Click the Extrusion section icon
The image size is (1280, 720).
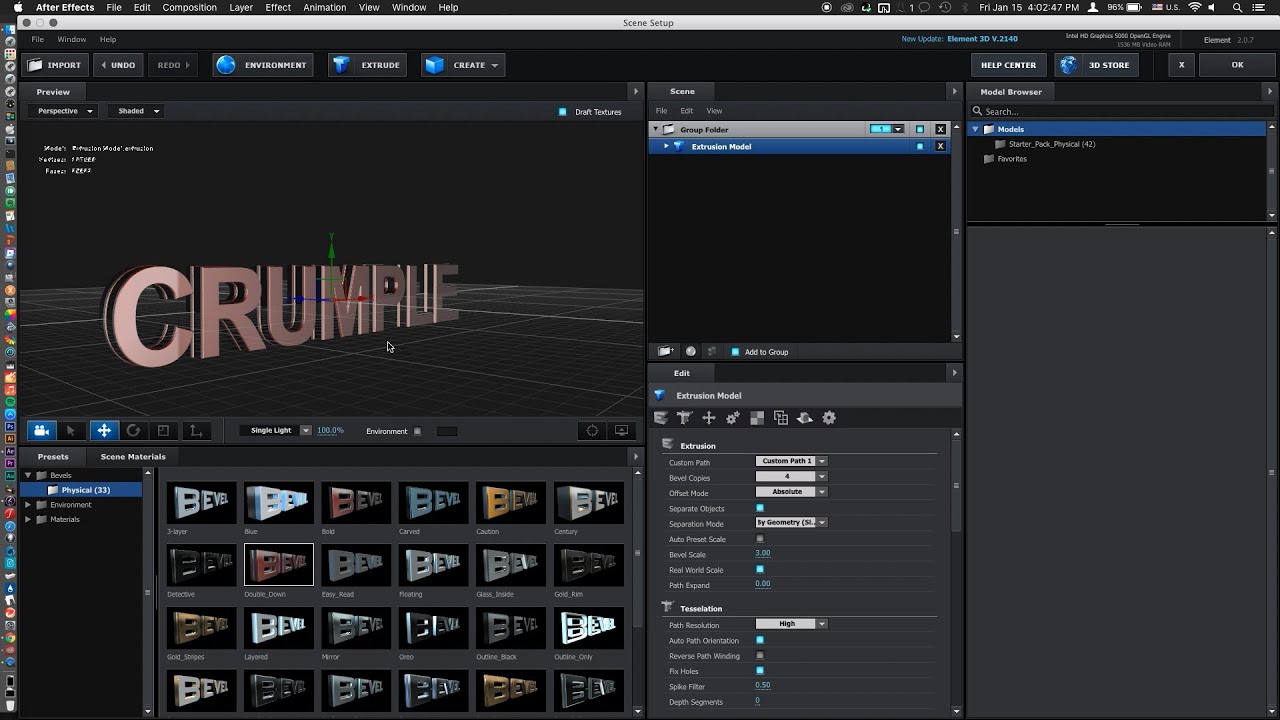point(667,444)
